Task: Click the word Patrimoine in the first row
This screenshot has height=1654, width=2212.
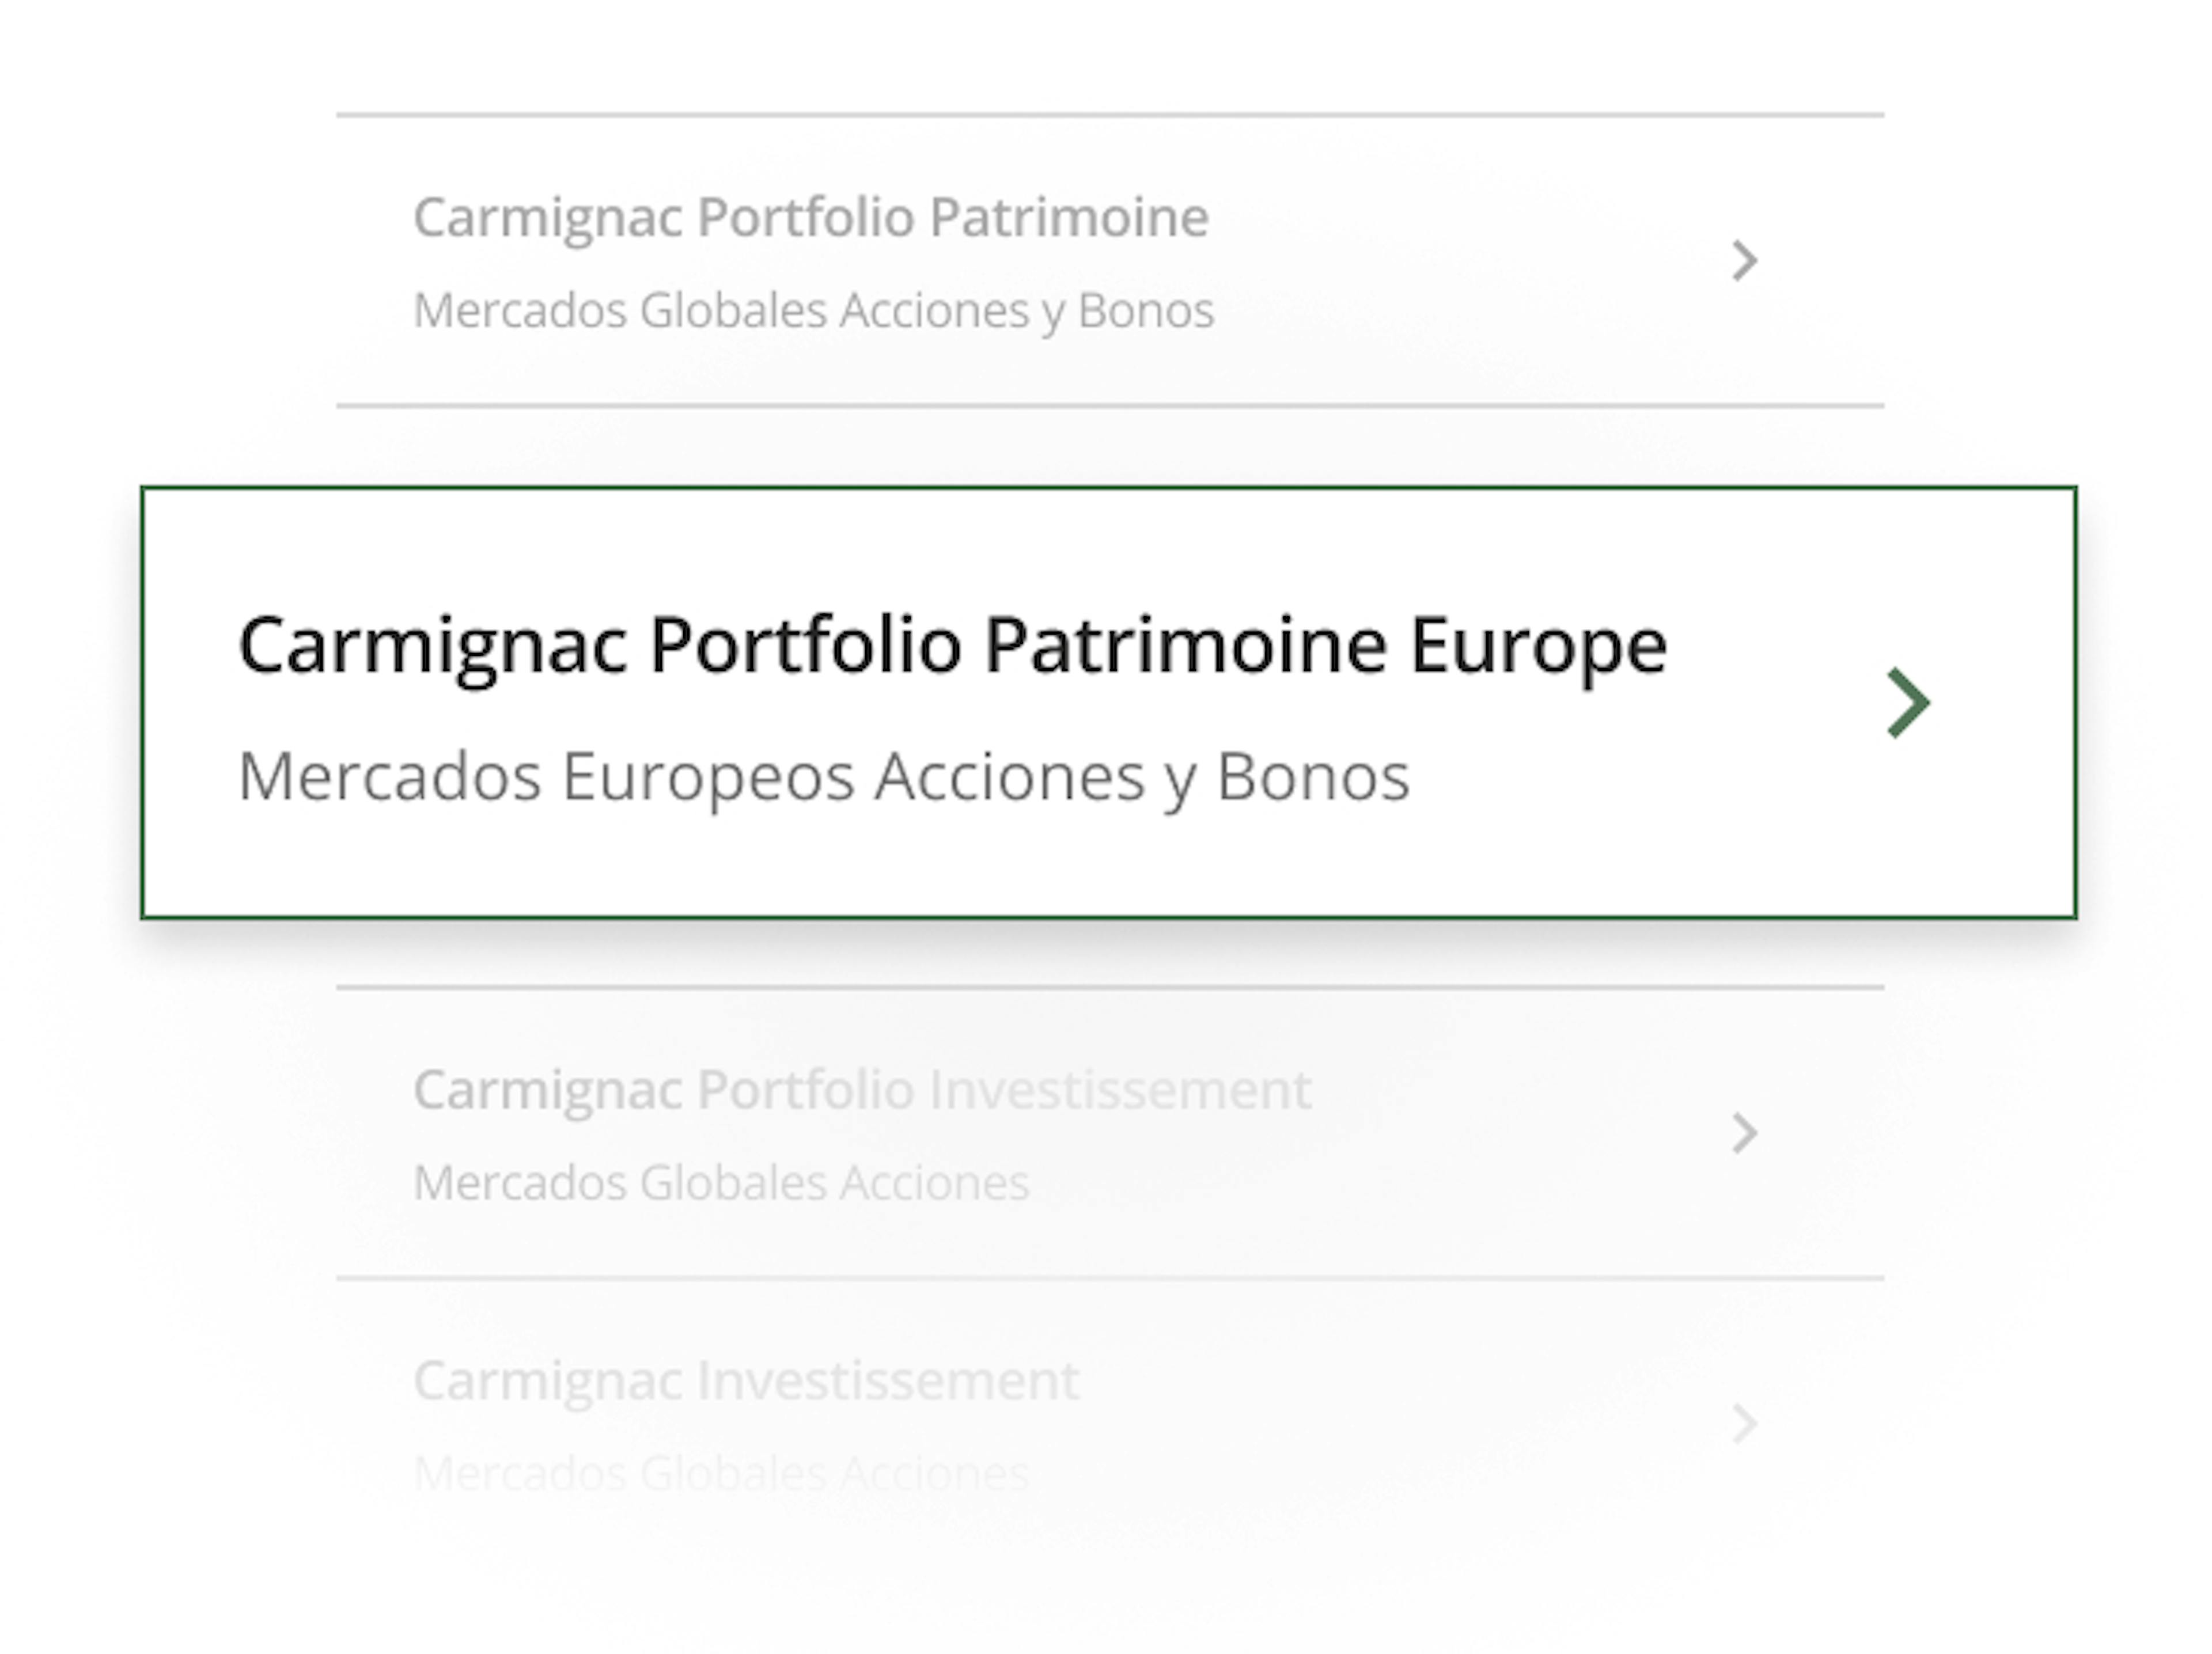Action: pos(1068,217)
